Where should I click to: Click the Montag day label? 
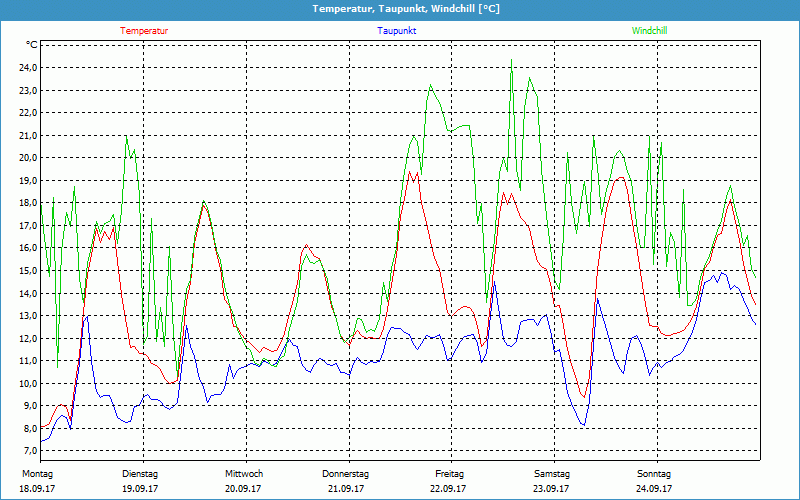[37, 474]
